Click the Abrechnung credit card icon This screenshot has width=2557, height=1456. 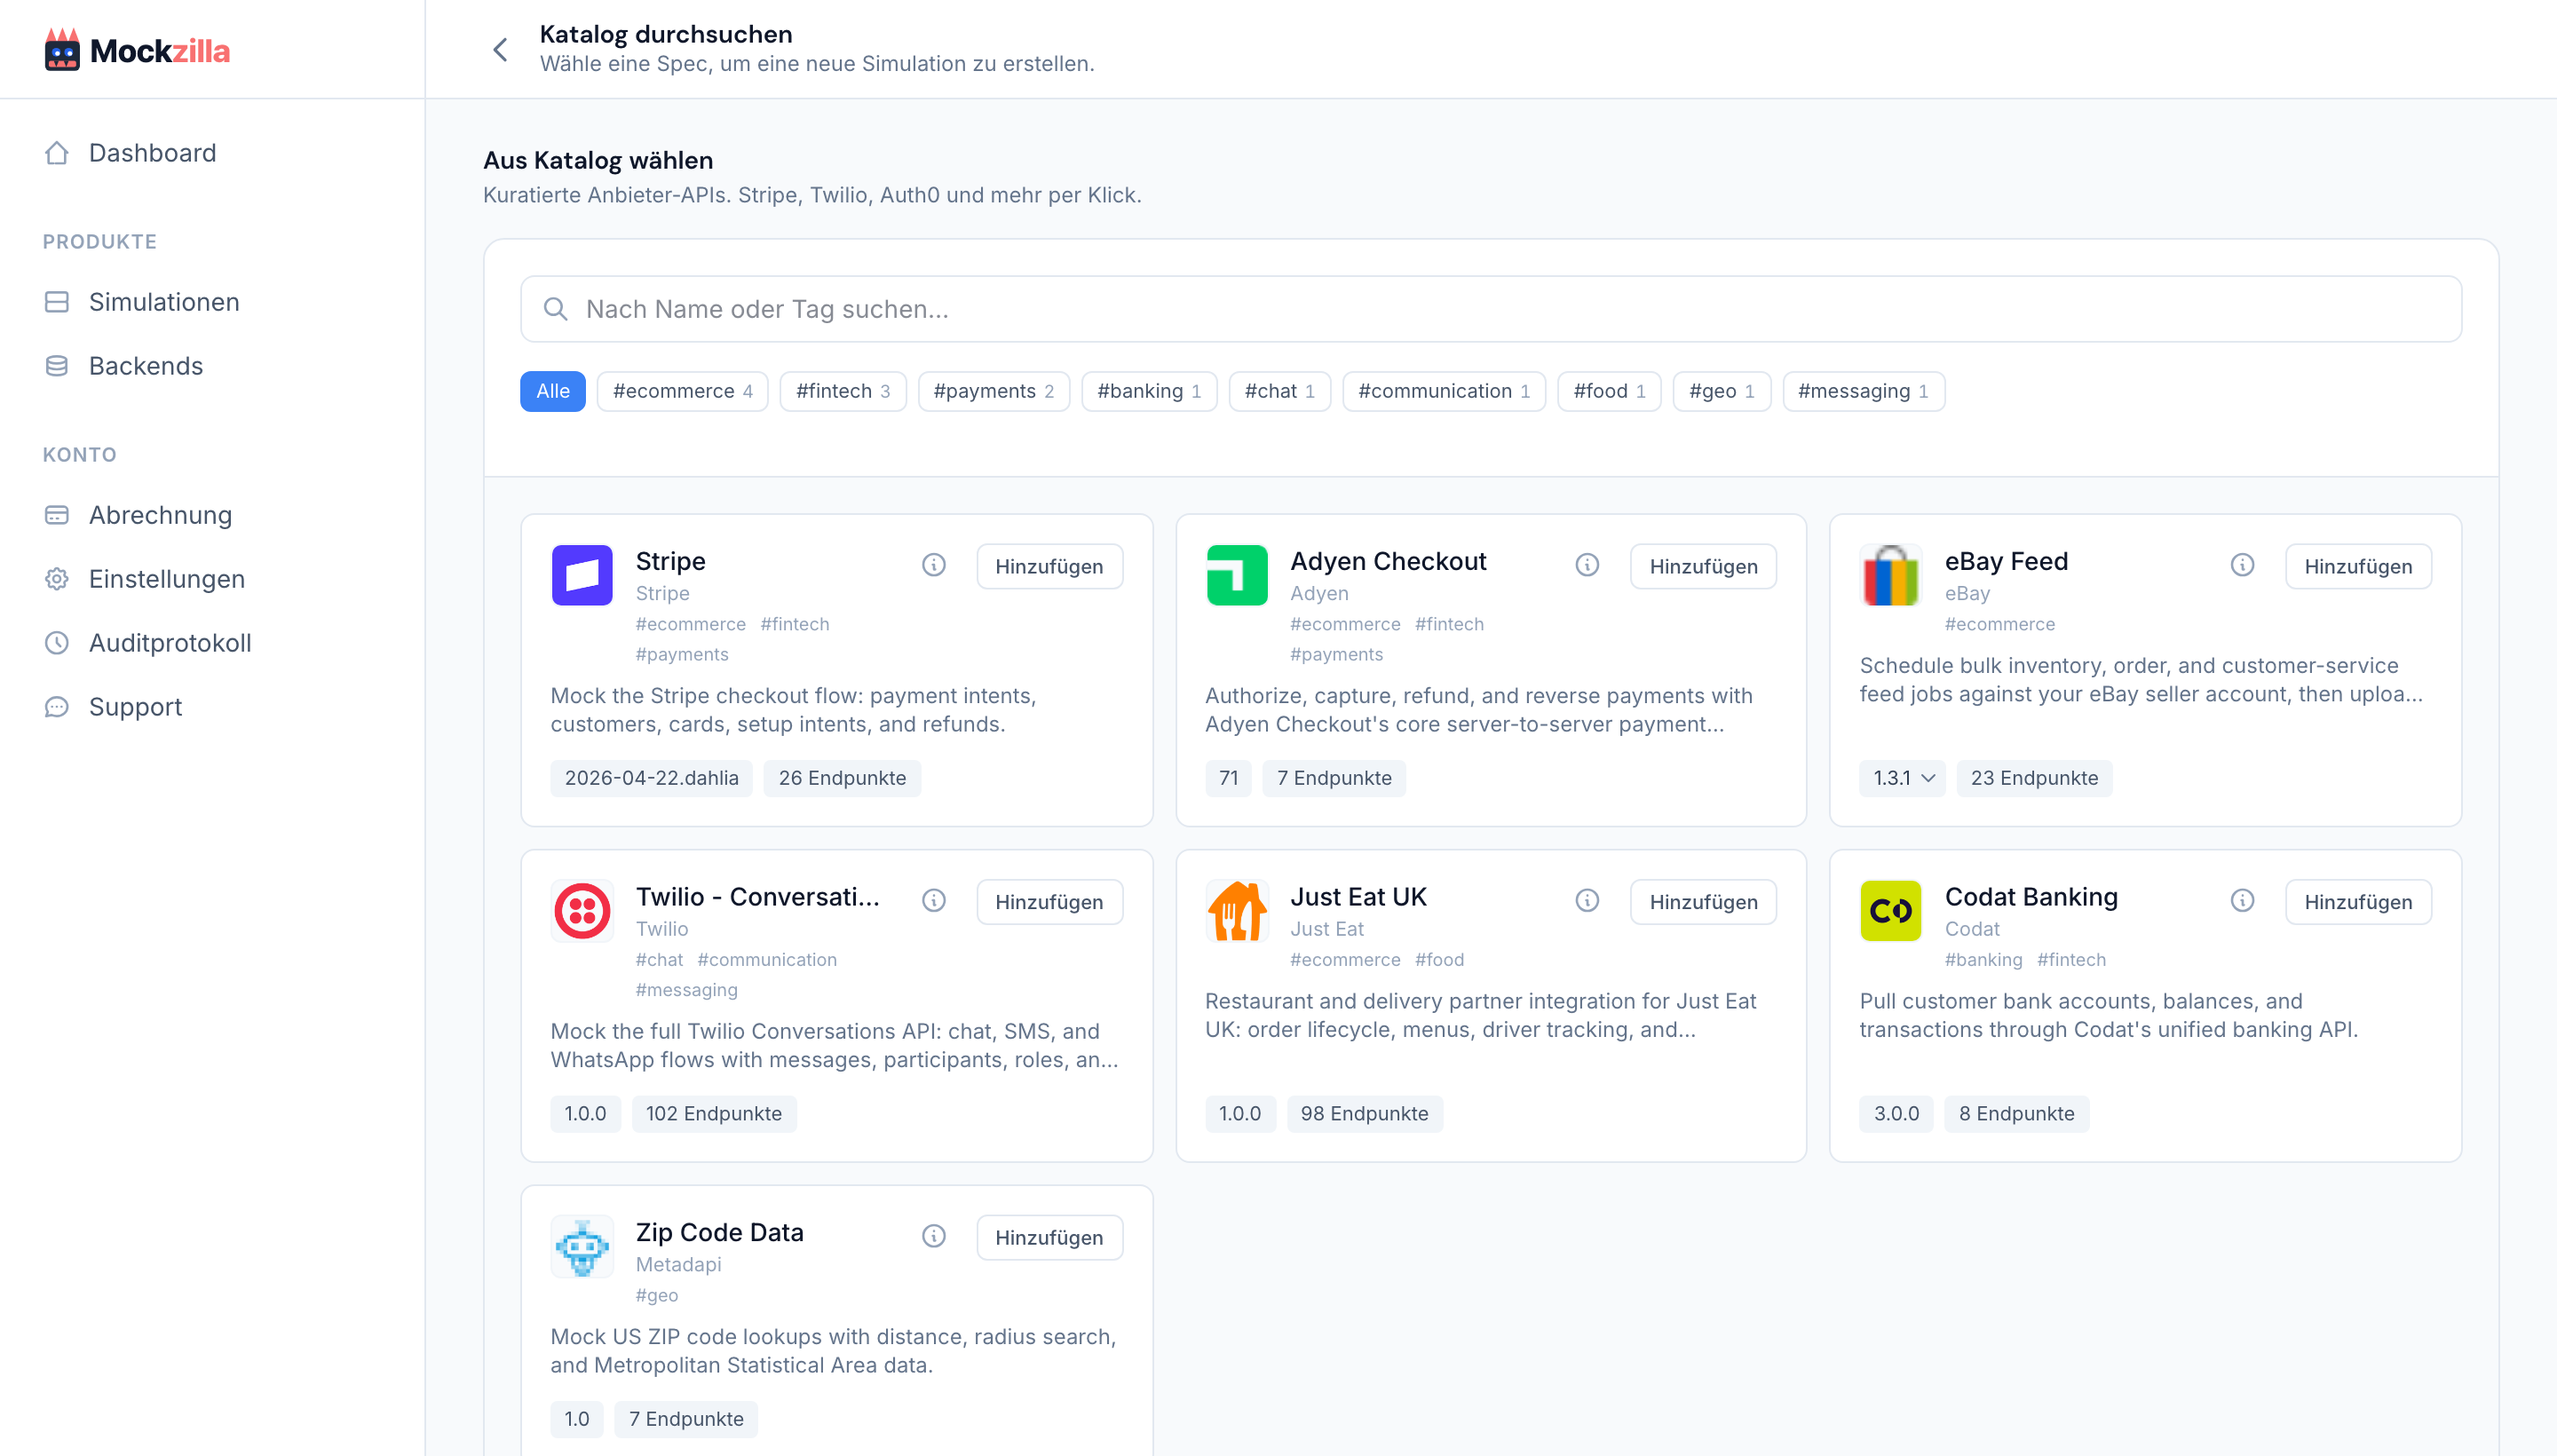click(57, 515)
